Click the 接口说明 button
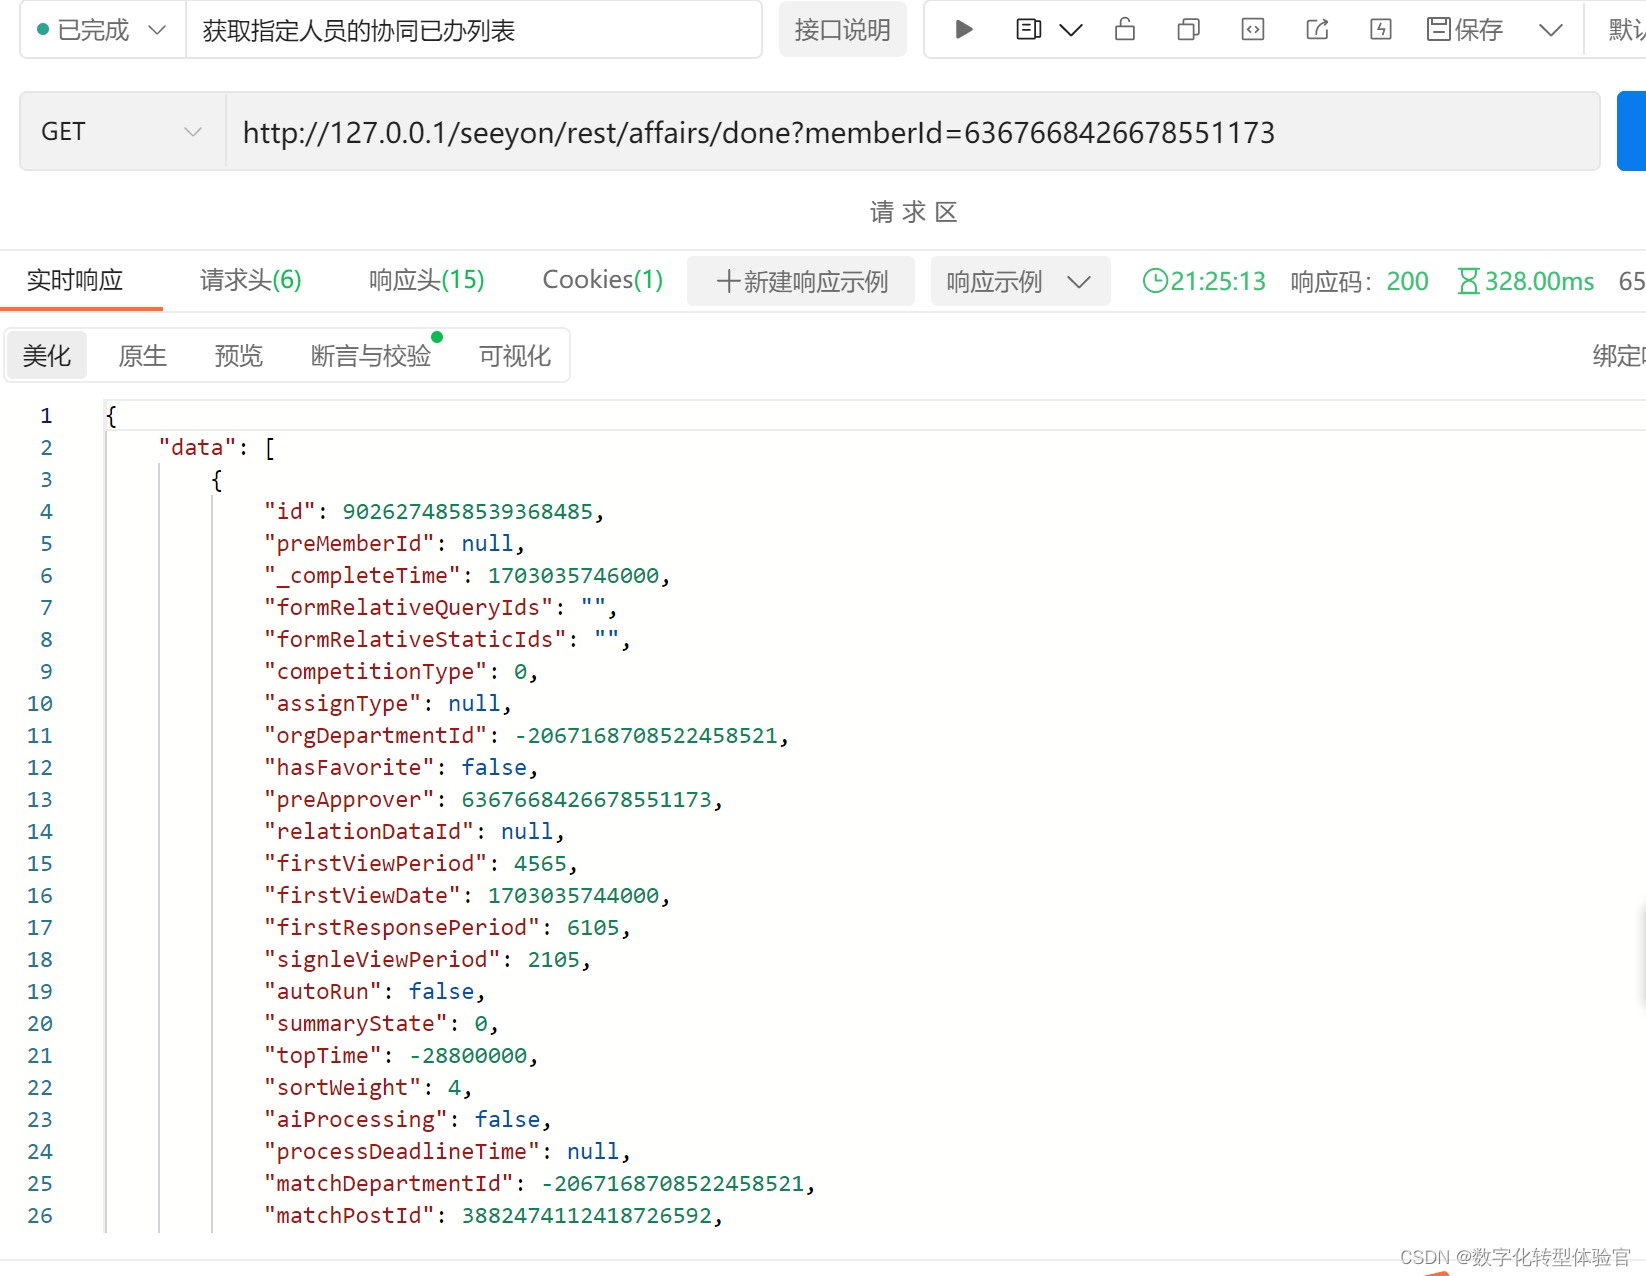 click(842, 30)
